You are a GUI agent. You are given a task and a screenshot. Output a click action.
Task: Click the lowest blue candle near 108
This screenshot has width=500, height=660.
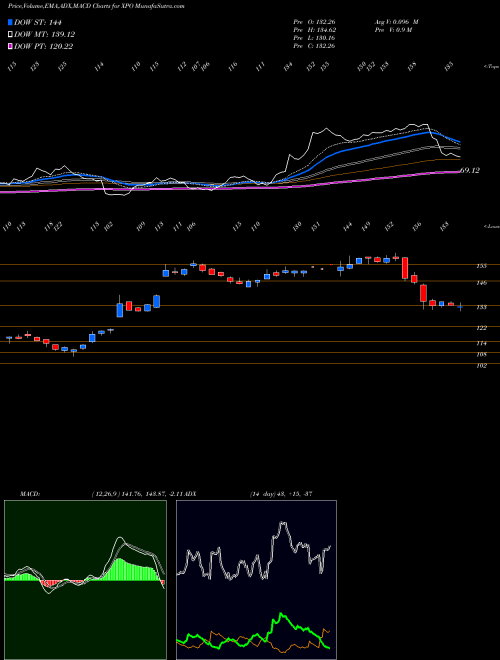coord(74,351)
